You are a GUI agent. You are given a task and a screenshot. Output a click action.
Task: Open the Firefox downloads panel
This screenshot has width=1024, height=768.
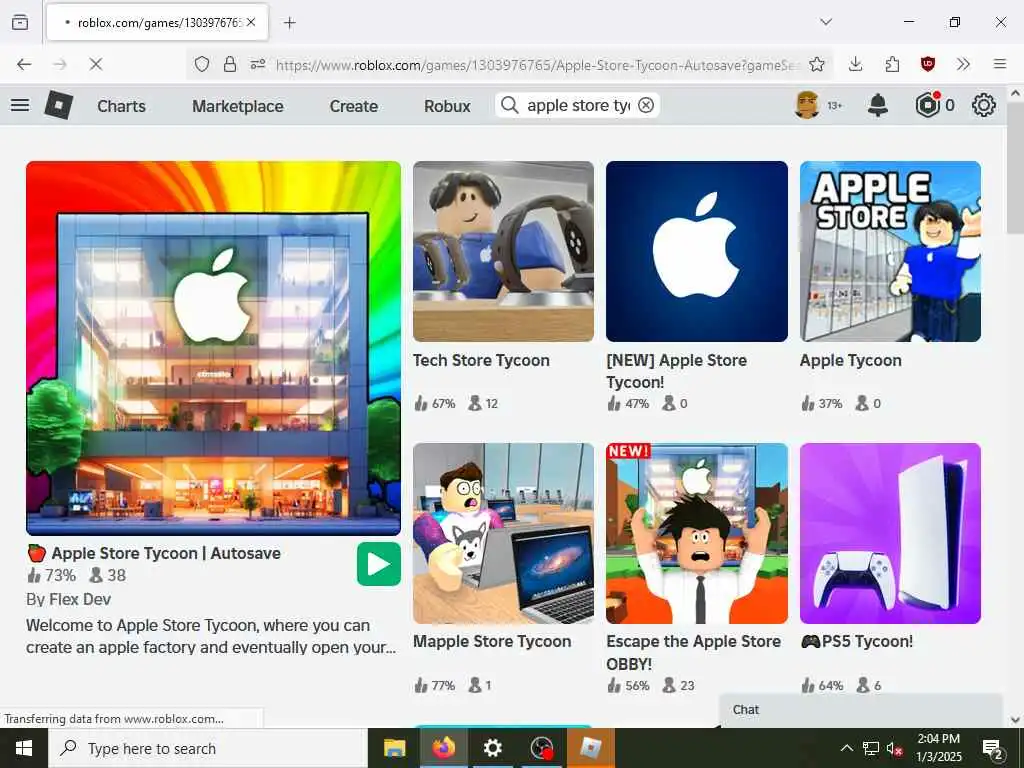click(x=856, y=64)
